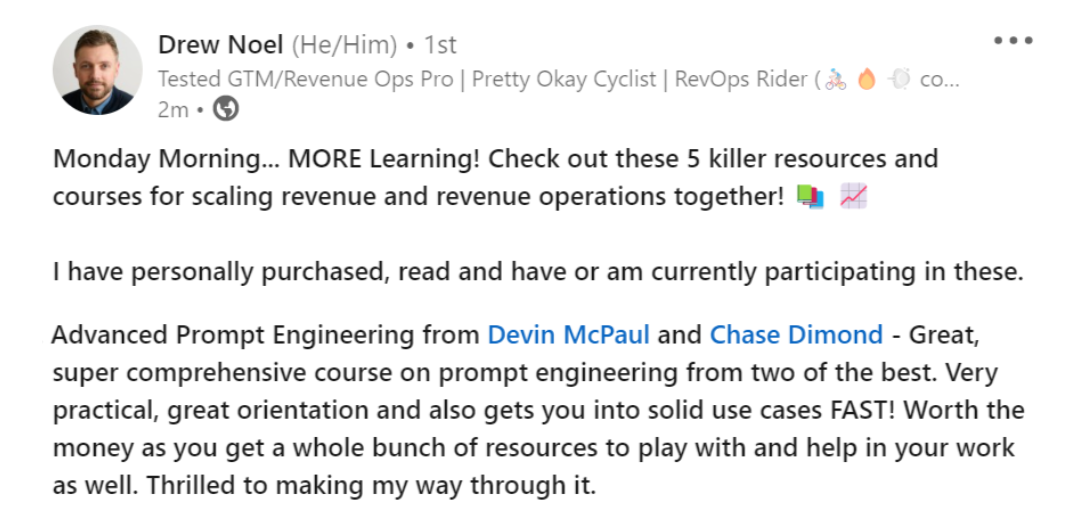Click the 2m post timestamp
Screen dimensions: 1080x527
pos(173,110)
